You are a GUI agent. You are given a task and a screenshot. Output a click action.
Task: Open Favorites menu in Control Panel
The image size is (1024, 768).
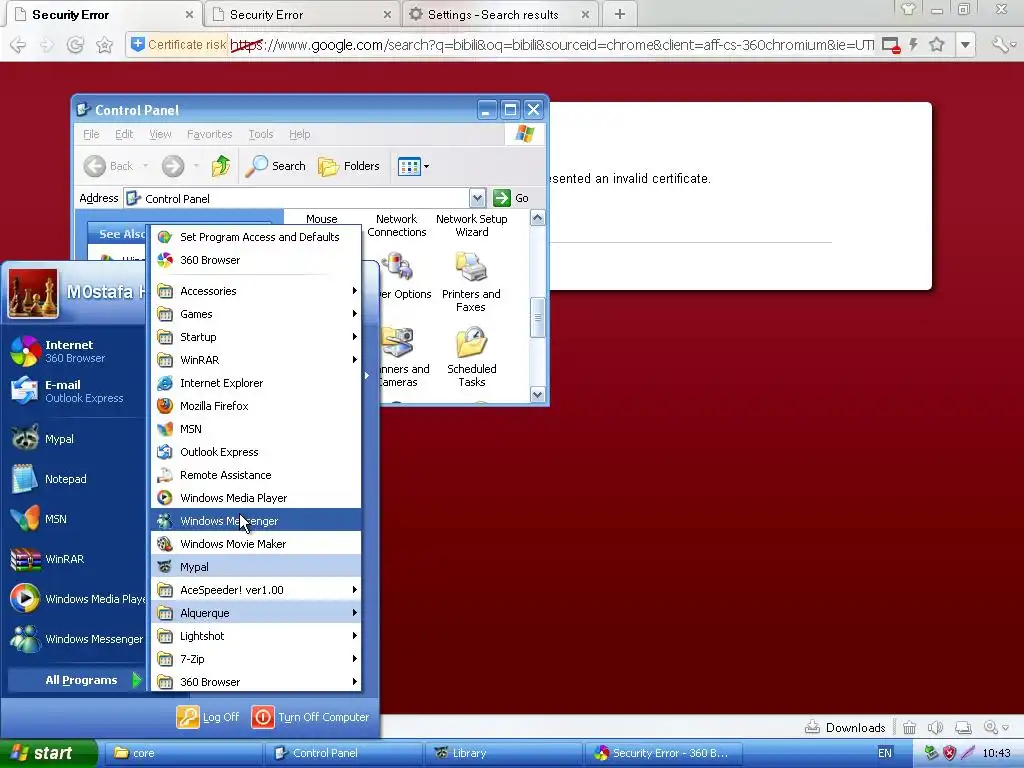pos(209,134)
